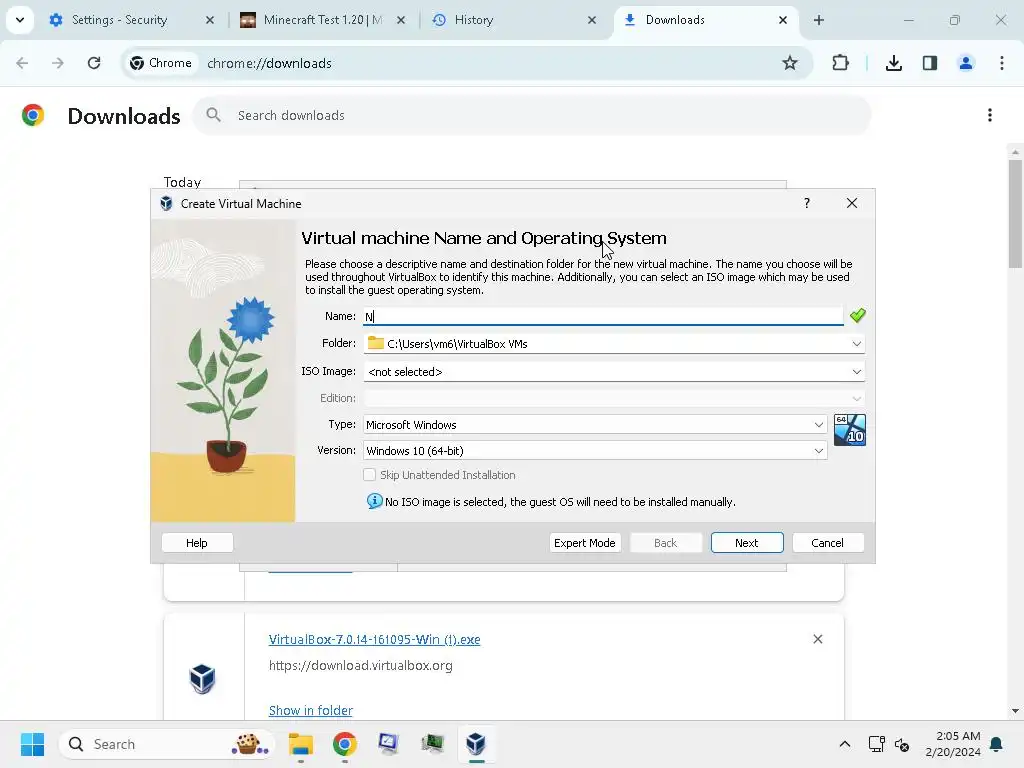Open the monitor app icon in the taskbar

pyautogui.click(x=389, y=744)
